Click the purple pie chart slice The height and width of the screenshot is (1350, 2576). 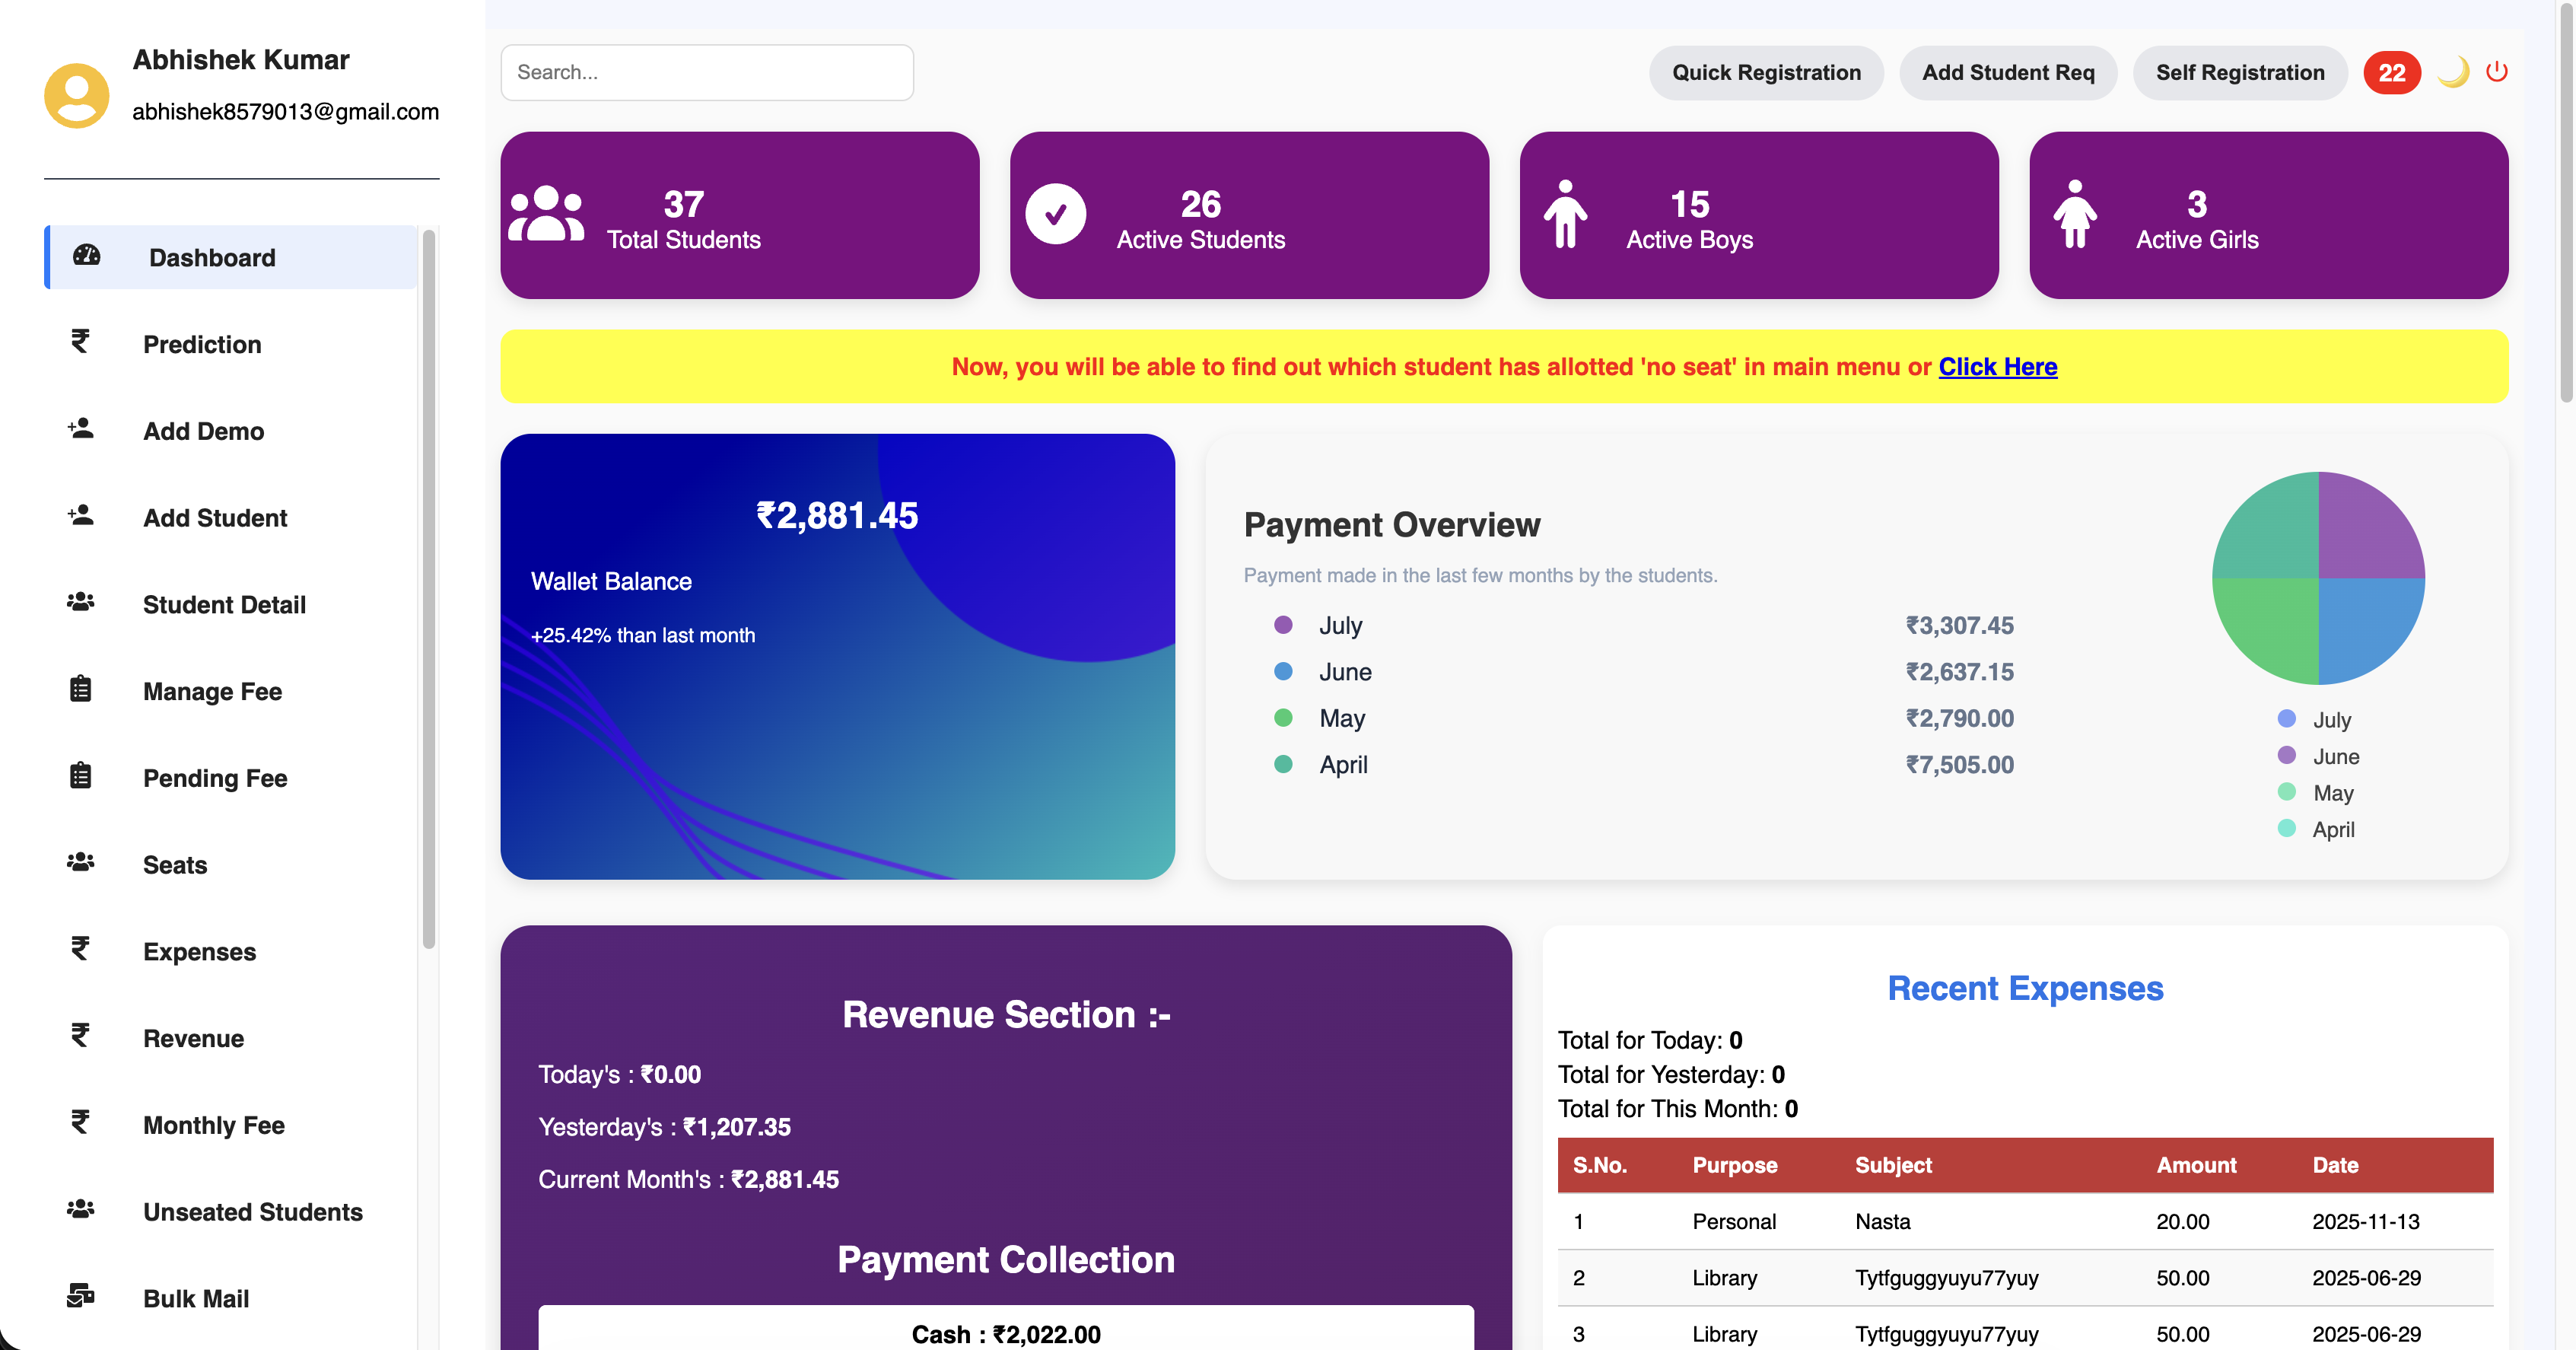tap(2366, 530)
